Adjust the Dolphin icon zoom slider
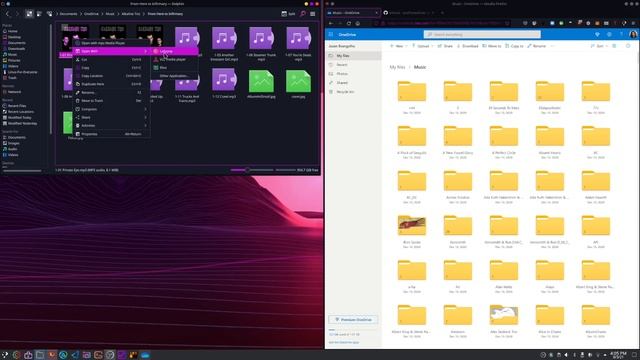The height and width of the screenshot is (360, 640). (x=251, y=170)
